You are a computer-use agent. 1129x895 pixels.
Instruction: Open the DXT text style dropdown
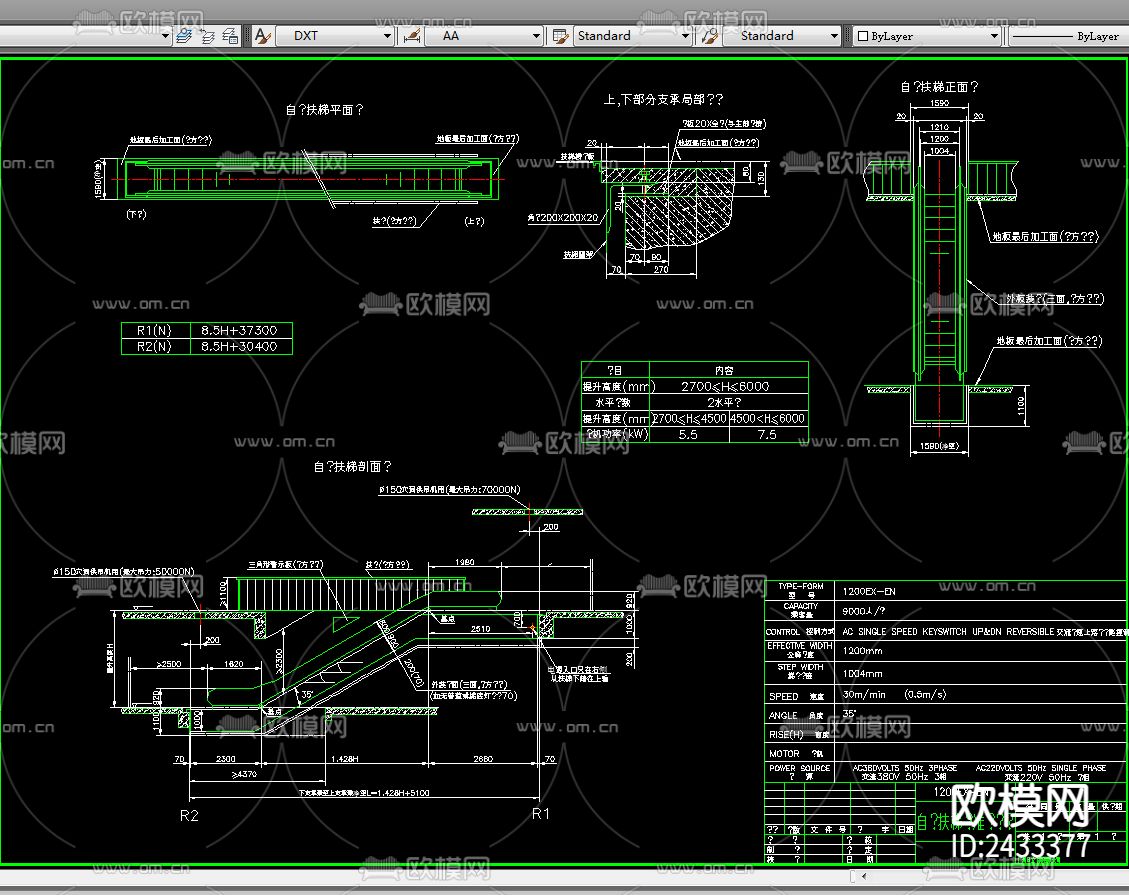tap(335, 35)
